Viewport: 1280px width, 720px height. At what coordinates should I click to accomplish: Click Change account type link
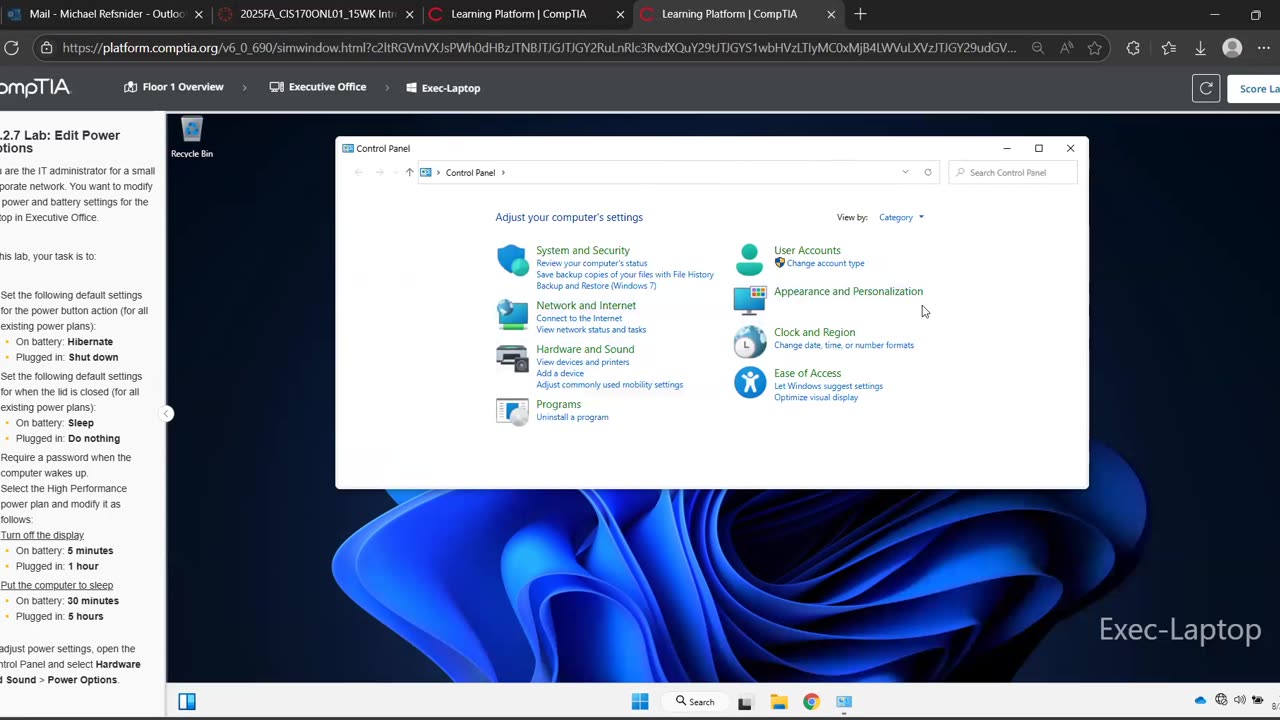tap(825, 263)
